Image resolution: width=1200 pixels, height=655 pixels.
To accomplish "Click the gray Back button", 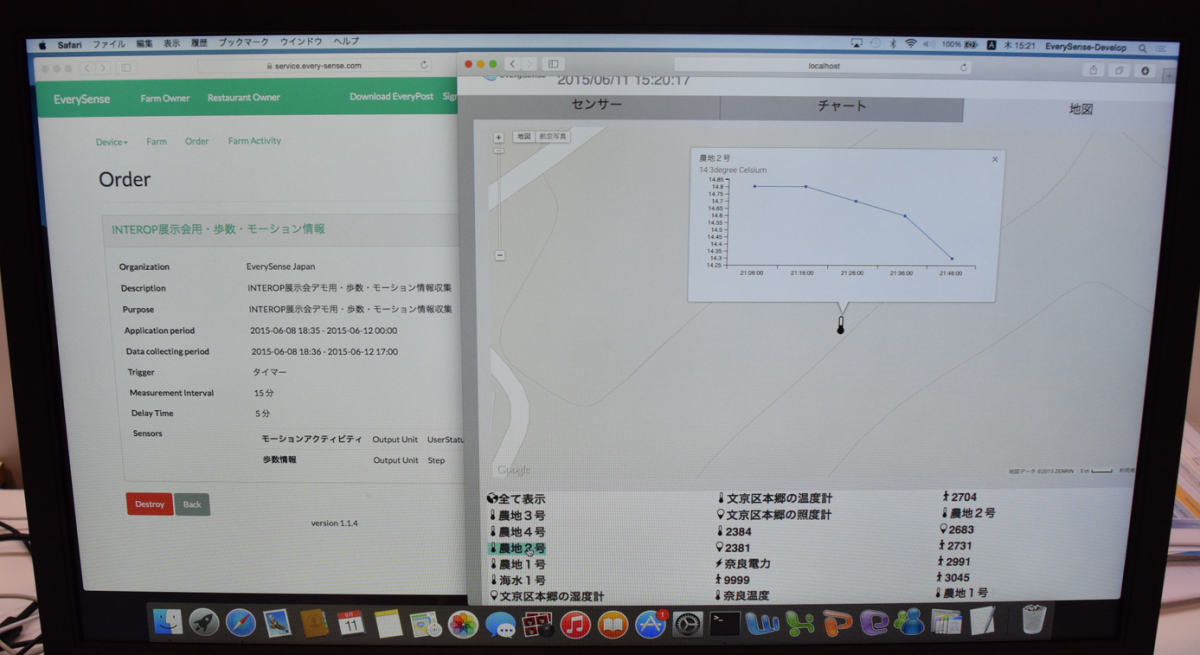I will point(192,504).
